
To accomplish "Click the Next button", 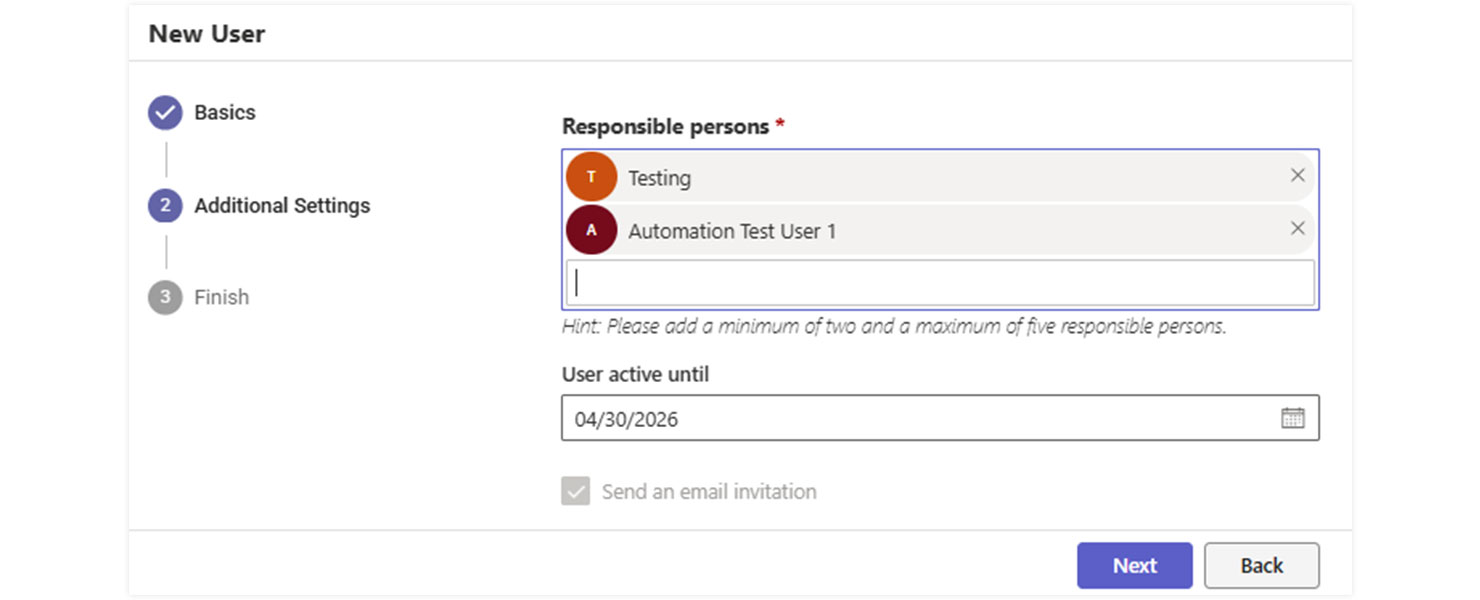I will (x=1134, y=565).
